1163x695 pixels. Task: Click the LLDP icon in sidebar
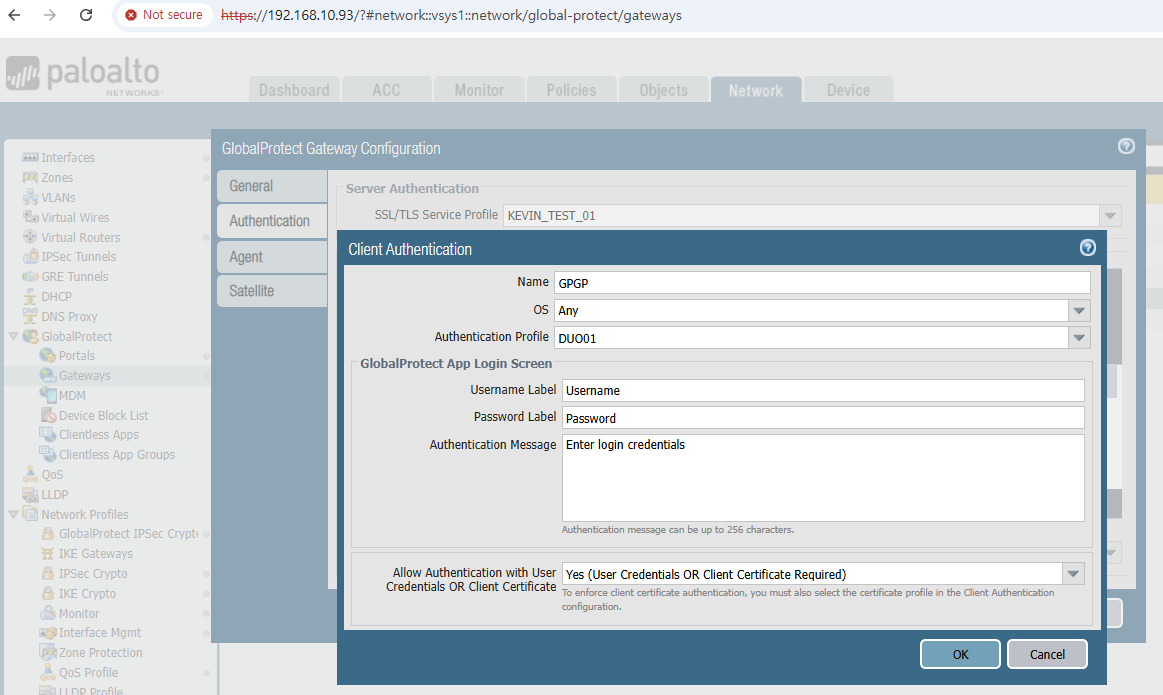tap(30, 494)
